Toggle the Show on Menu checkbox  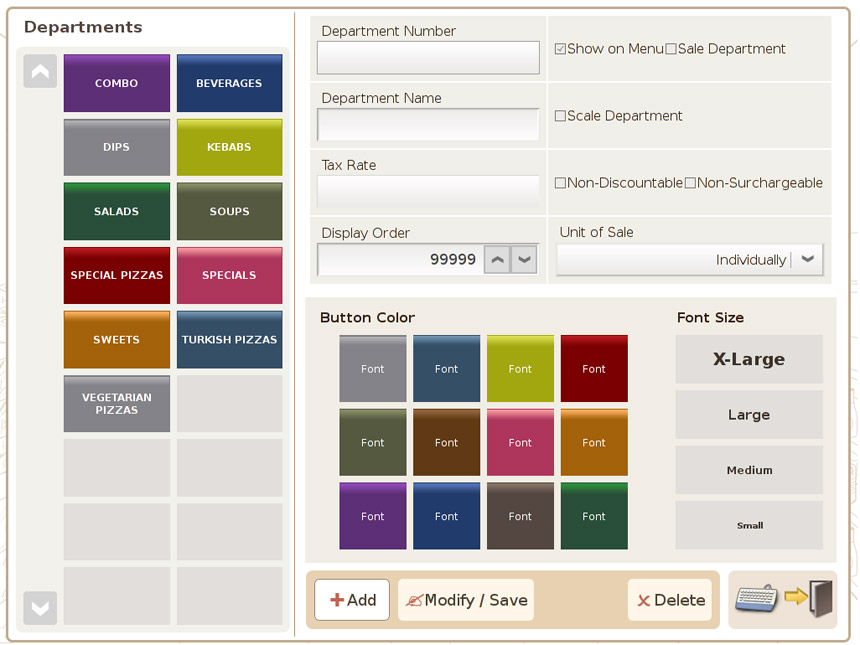click(560, 49)
